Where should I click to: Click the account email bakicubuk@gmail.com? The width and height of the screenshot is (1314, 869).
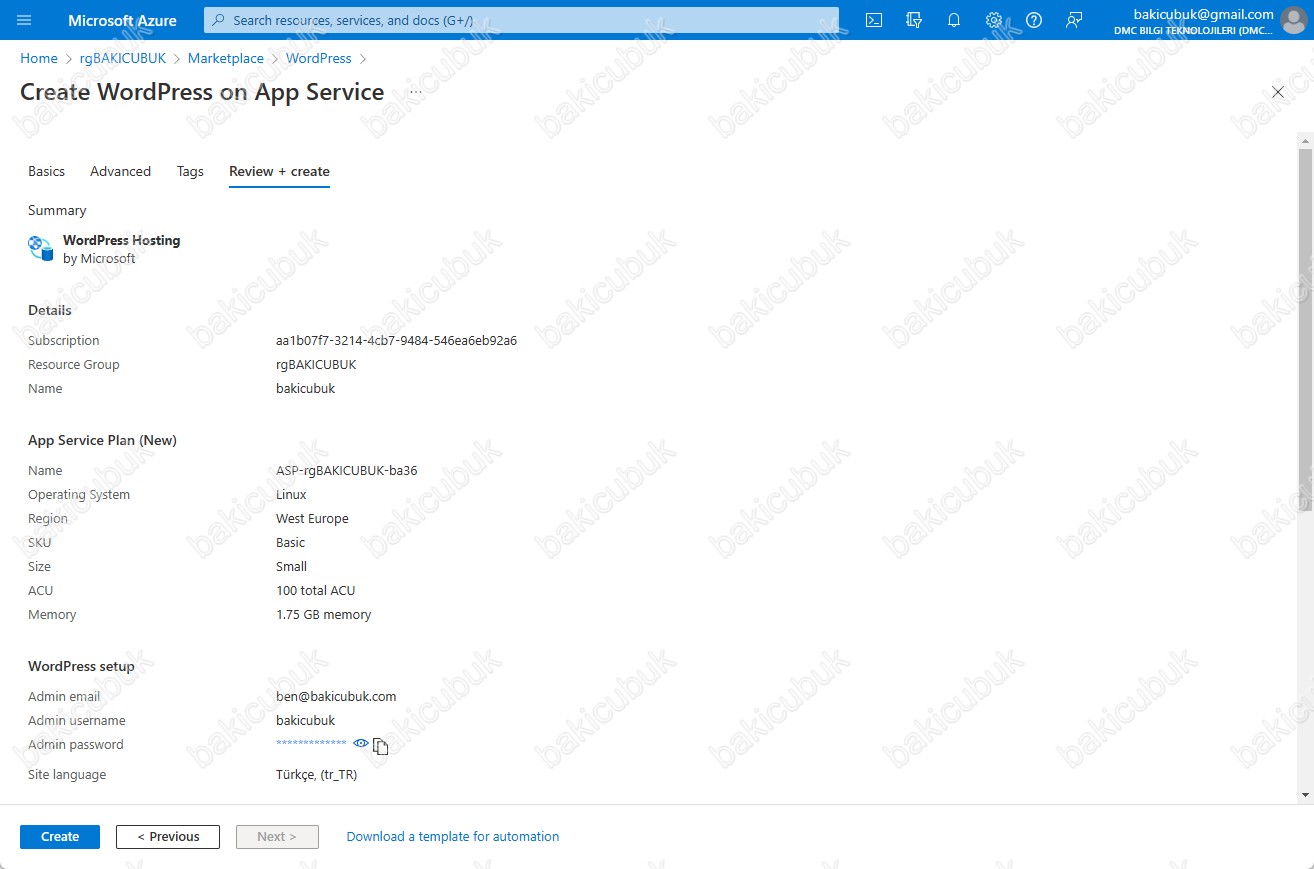pyautogui.click(x=1204, y=14)
